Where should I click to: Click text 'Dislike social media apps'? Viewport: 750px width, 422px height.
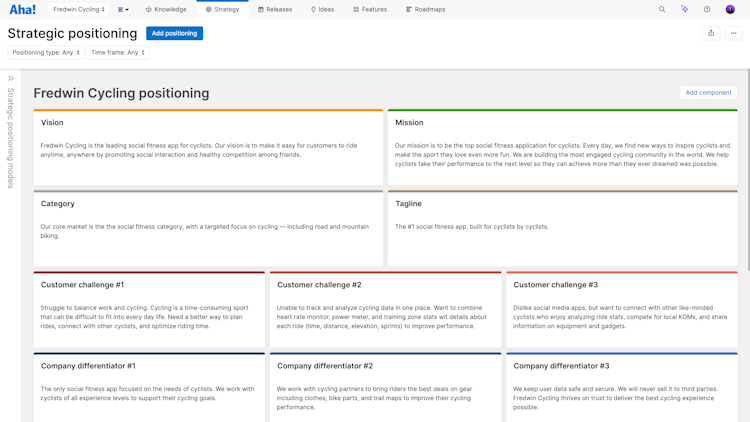click(x=549, y=308)
